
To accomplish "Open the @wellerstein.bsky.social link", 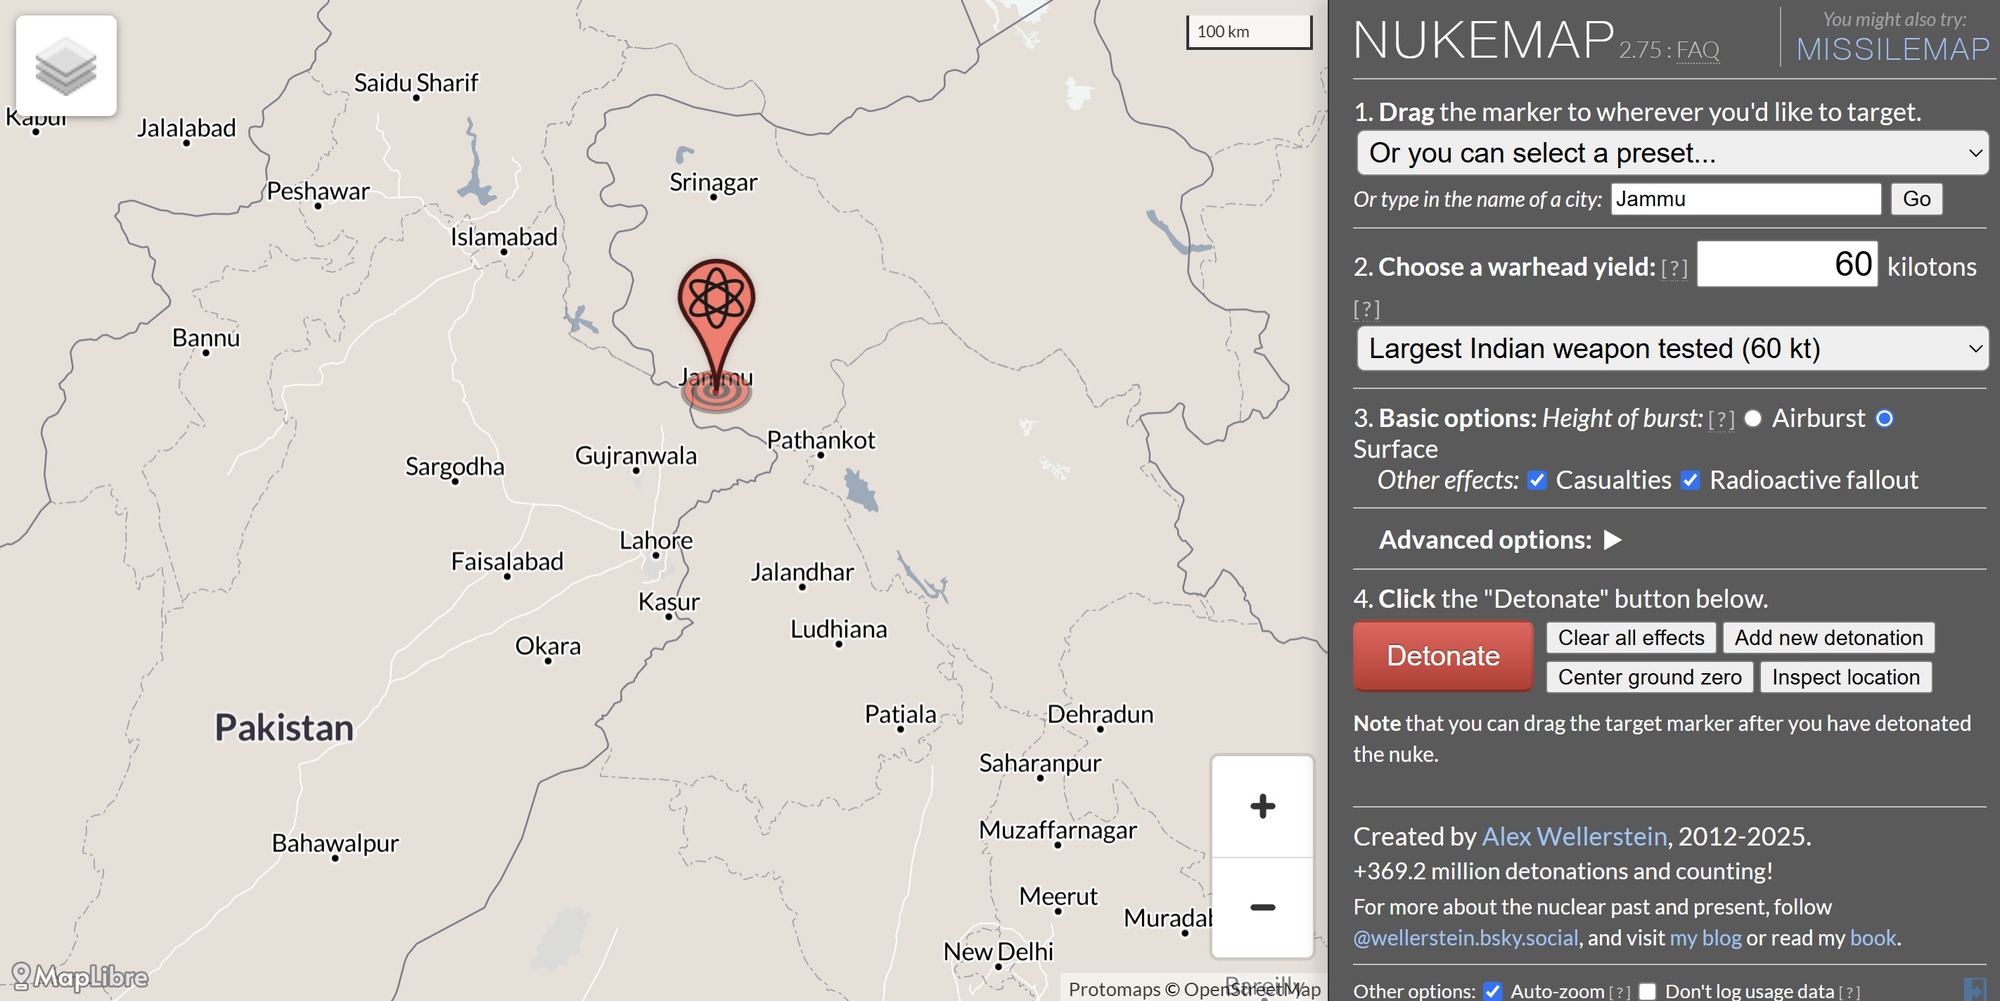I will click(1466, 938).
